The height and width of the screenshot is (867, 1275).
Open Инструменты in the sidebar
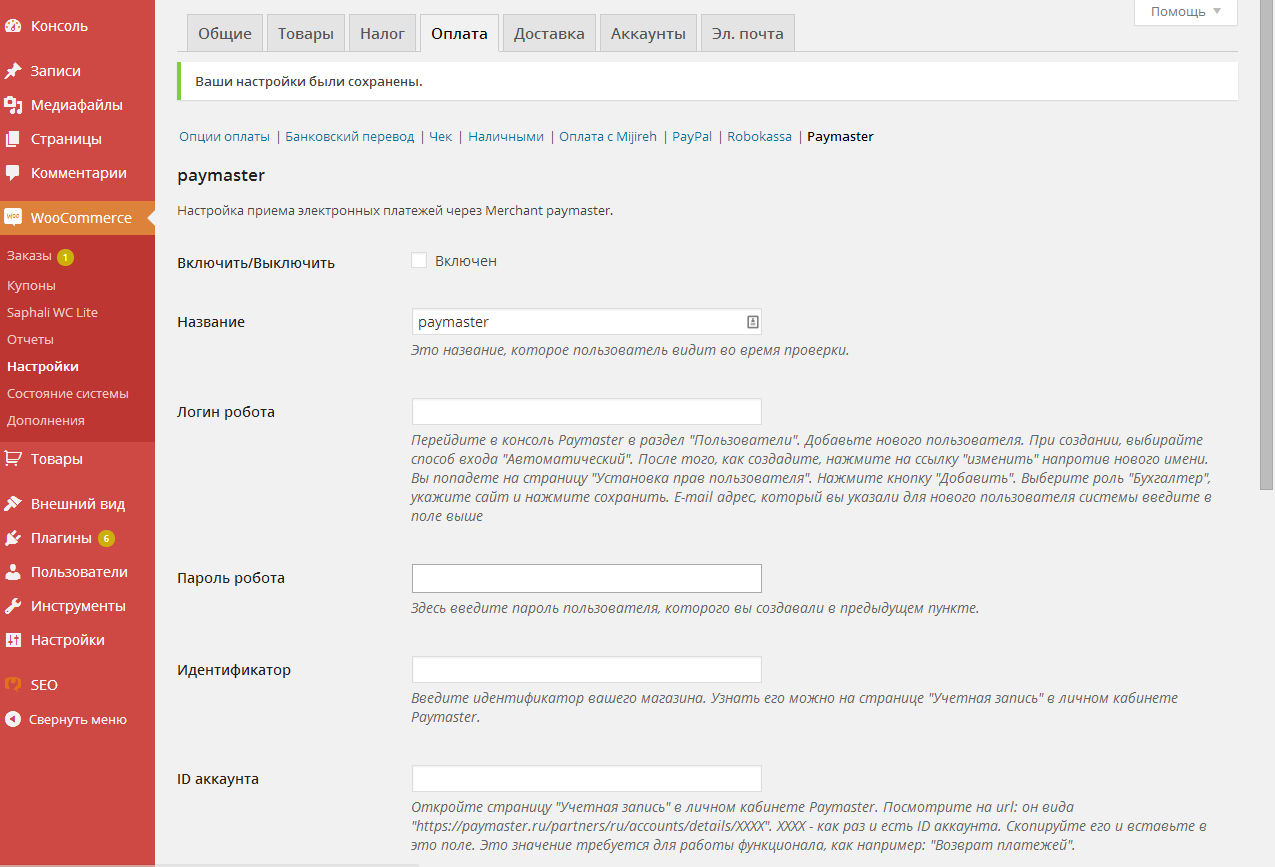tap(77, 606)
